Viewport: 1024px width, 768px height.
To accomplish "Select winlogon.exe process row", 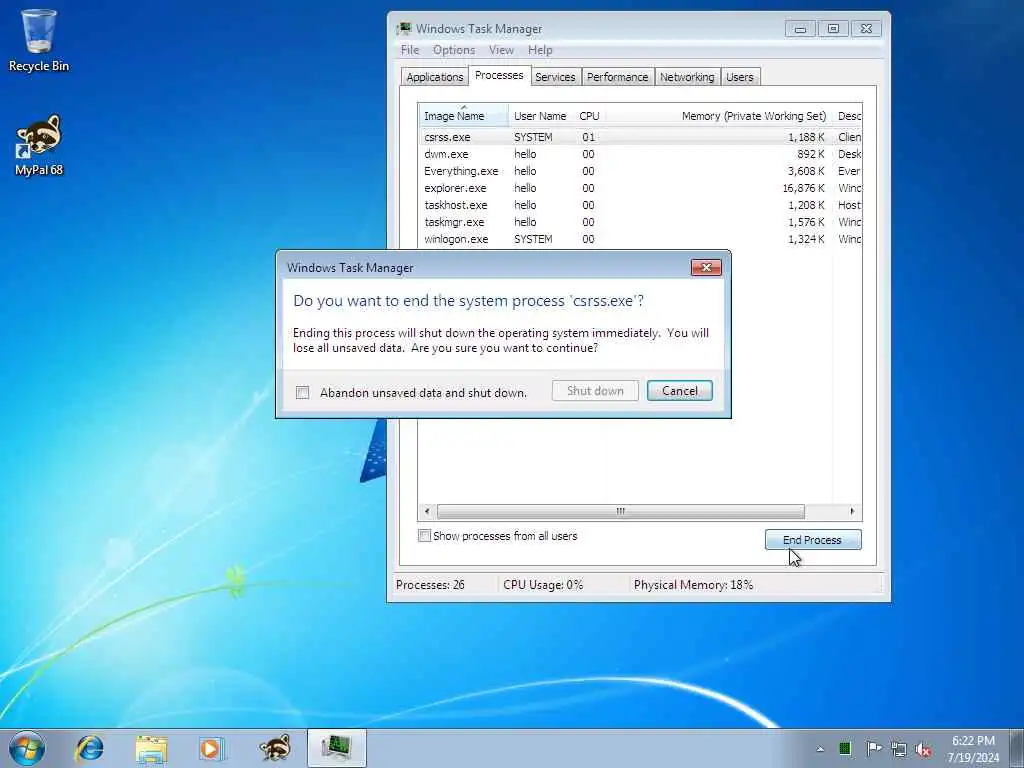I will pos(640,239).
